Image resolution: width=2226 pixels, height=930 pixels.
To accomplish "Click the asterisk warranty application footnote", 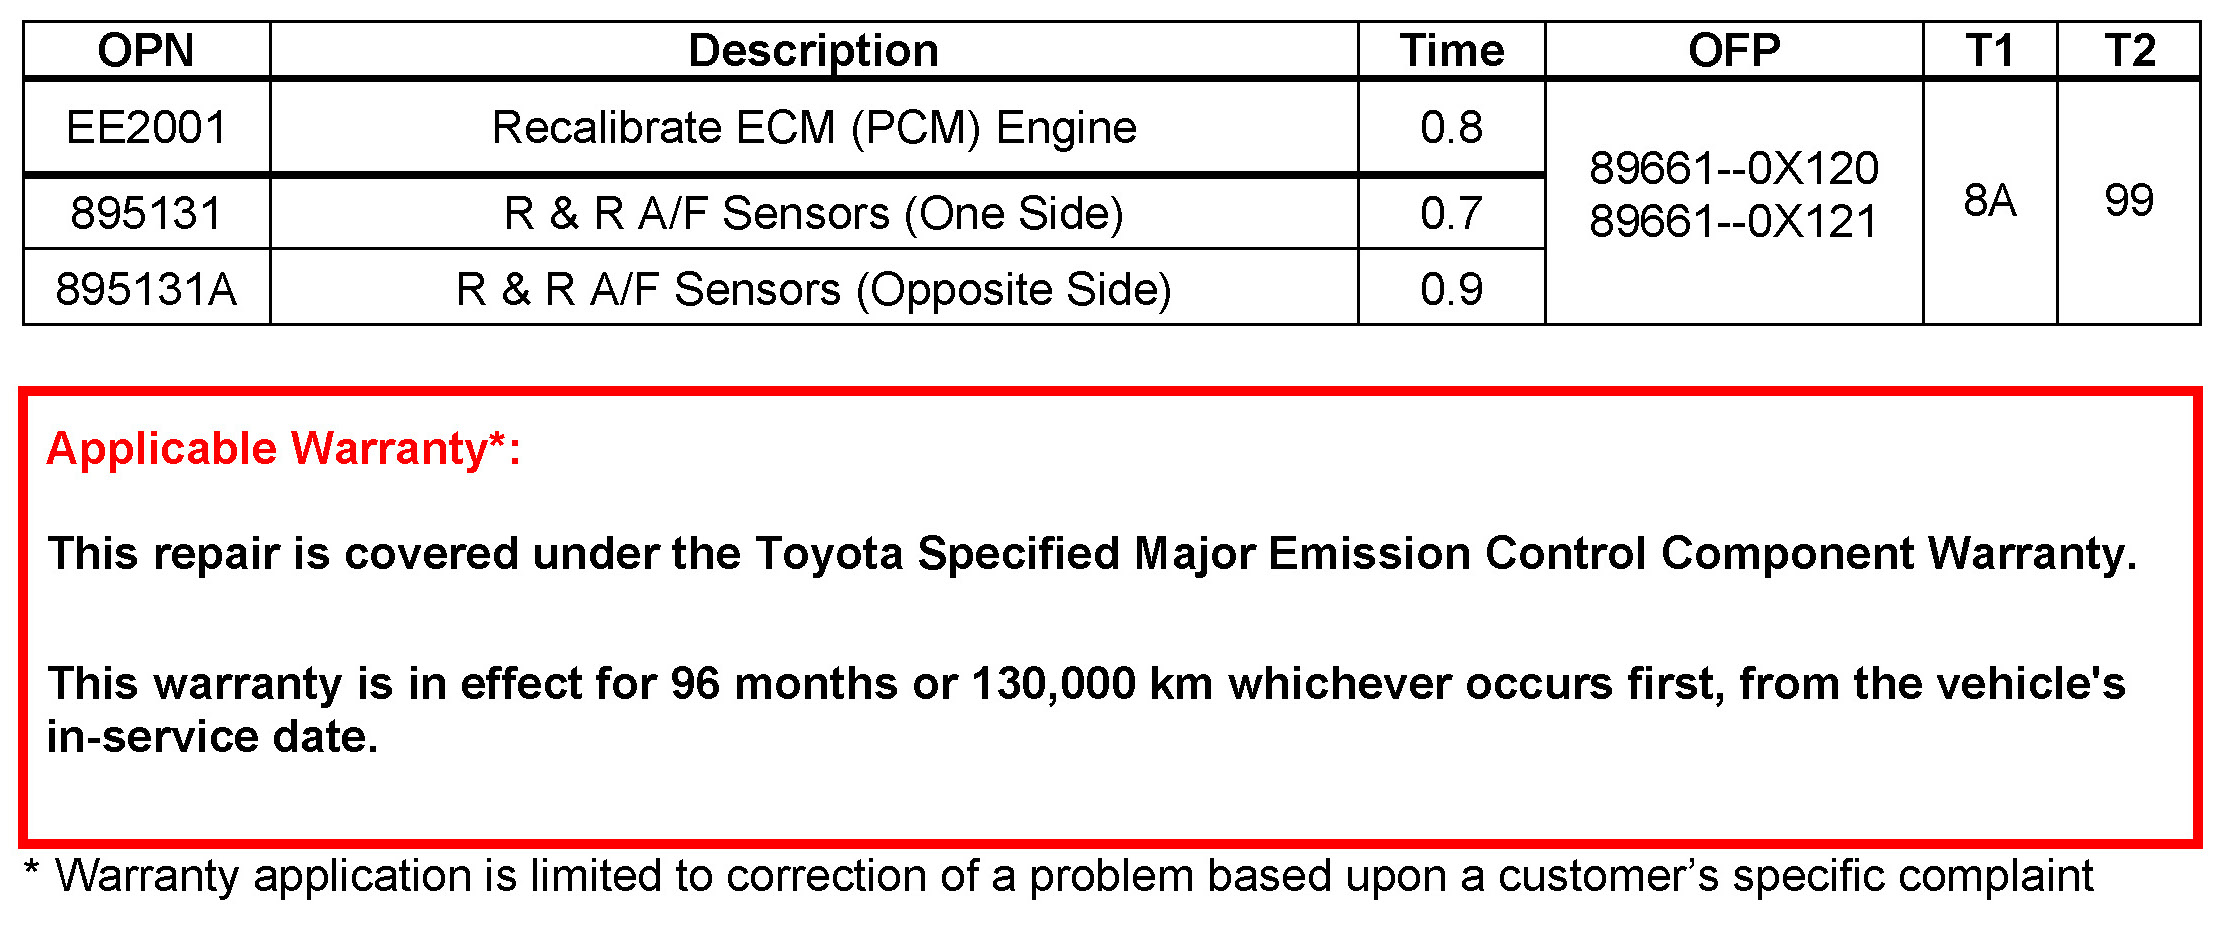I will (1059, 876).
